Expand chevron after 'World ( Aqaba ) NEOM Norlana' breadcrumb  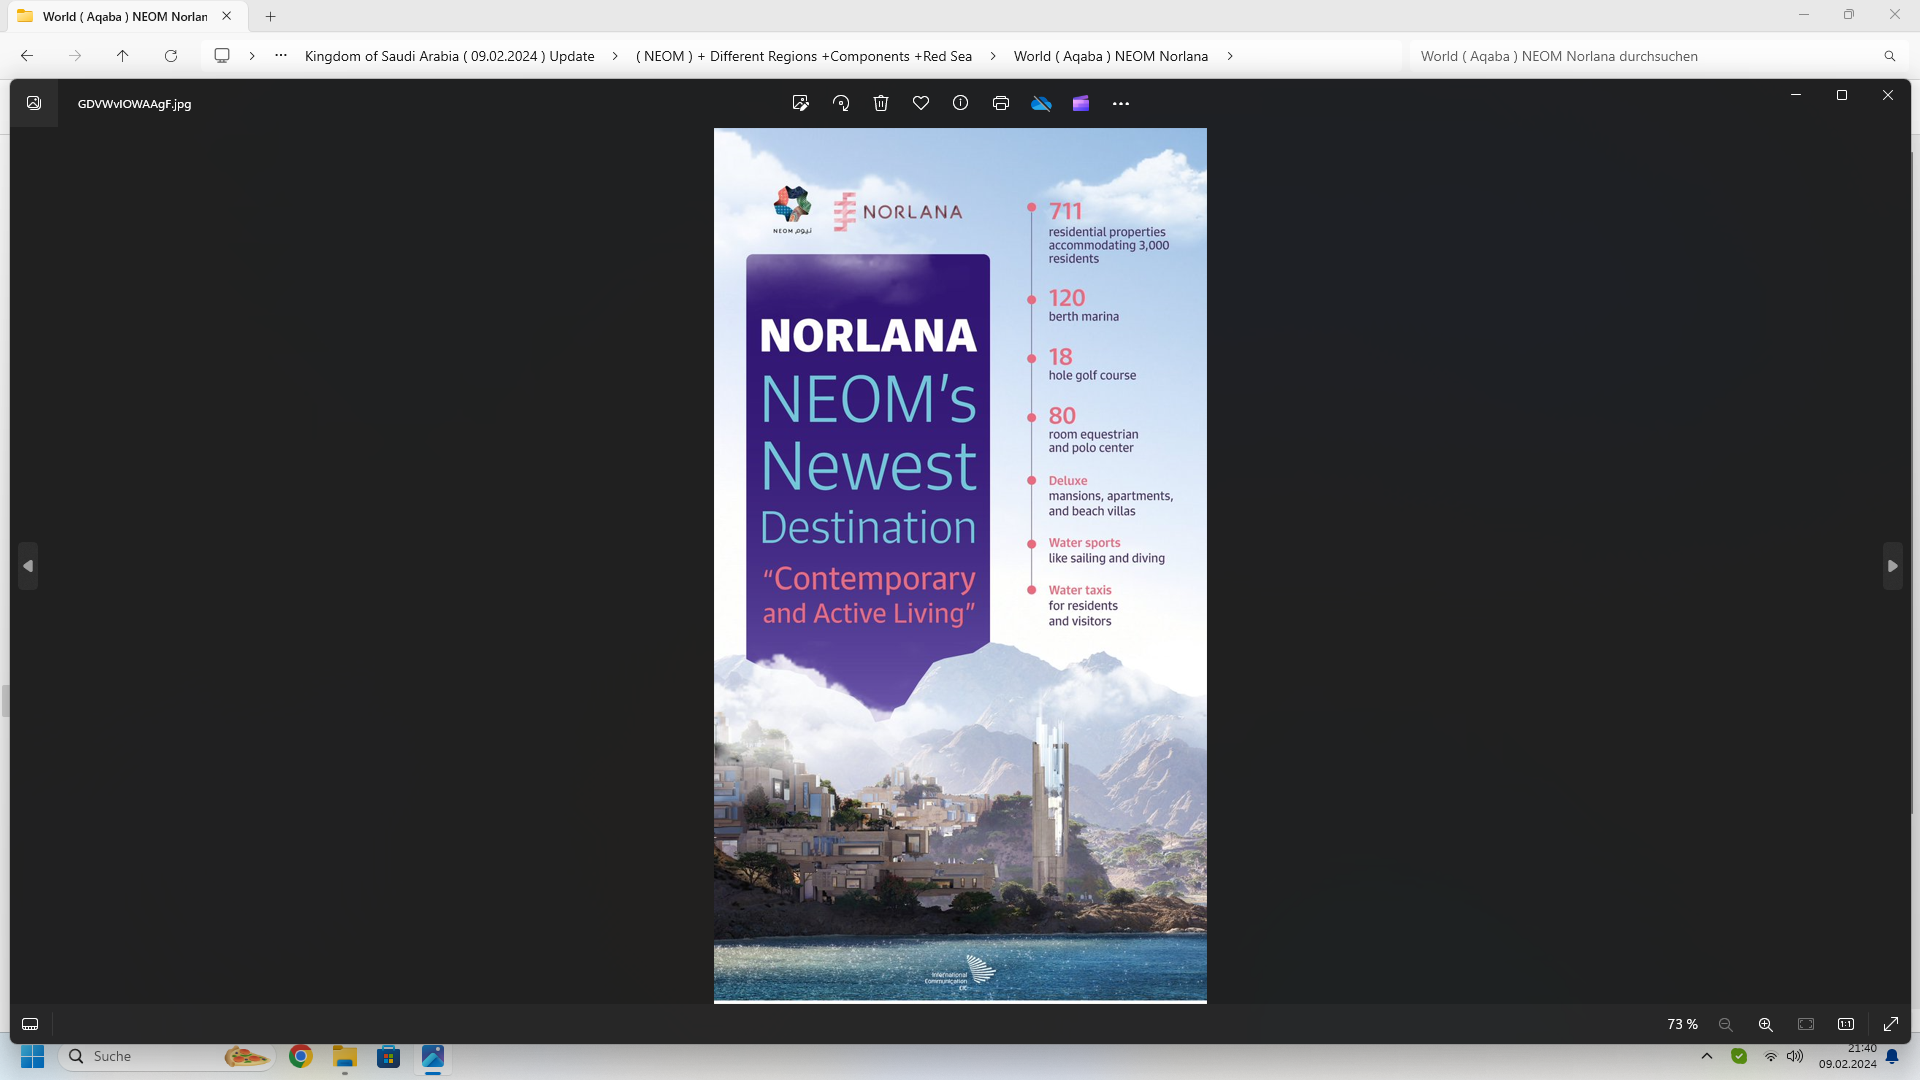point(1230,56)
